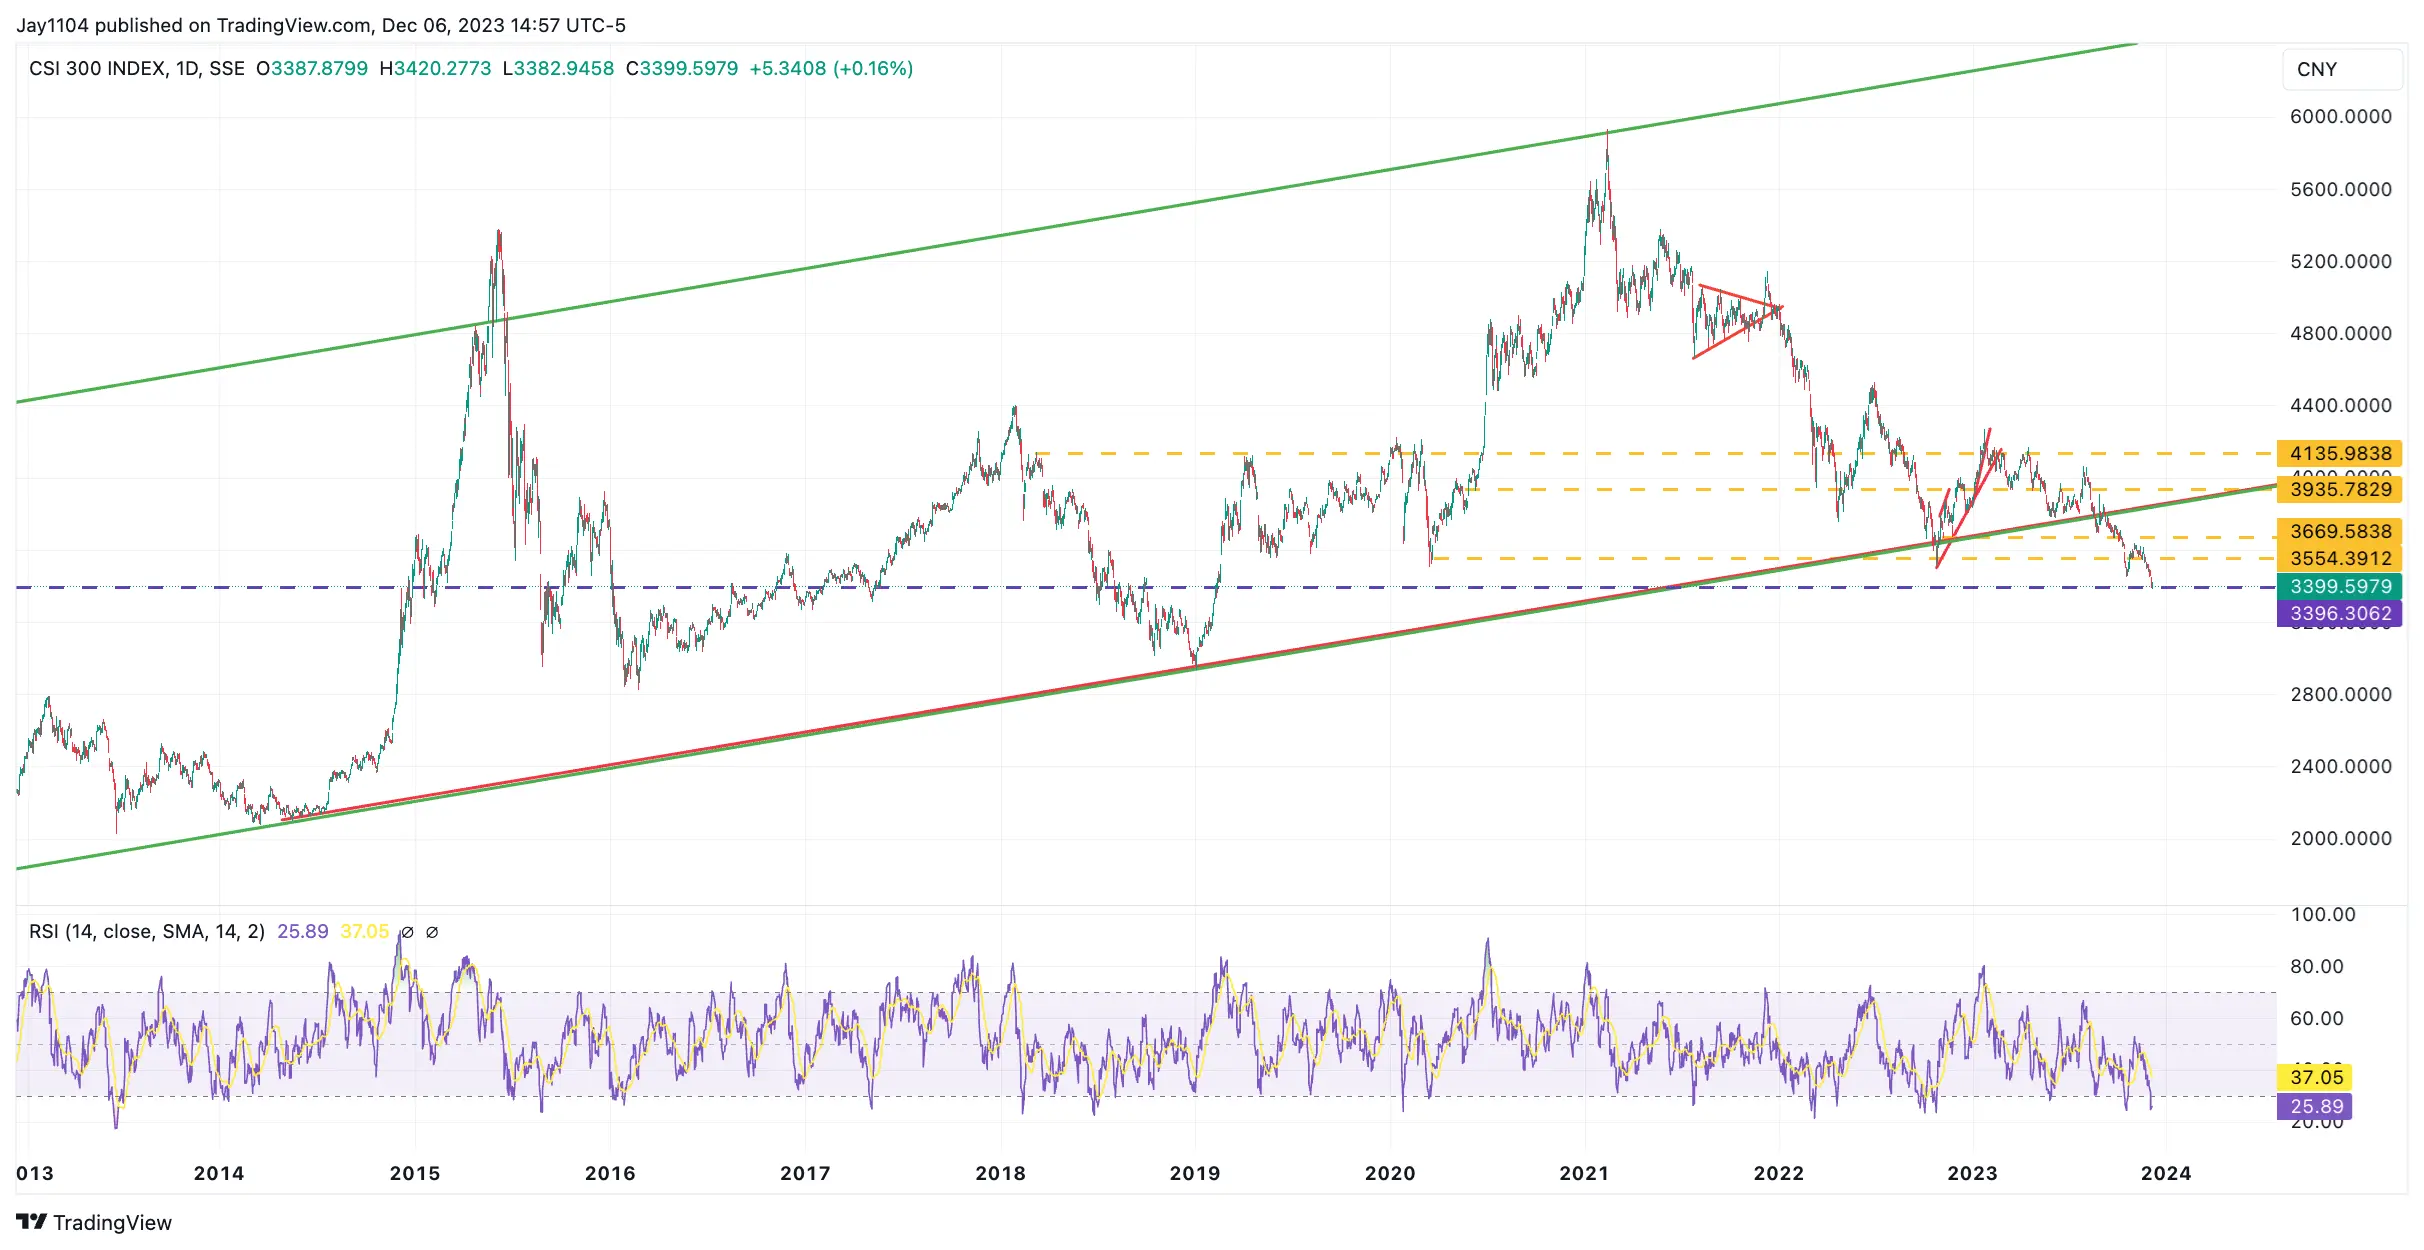
Task: Select the 3935.7829 orange price label
Action: [x=2340, y=489]
